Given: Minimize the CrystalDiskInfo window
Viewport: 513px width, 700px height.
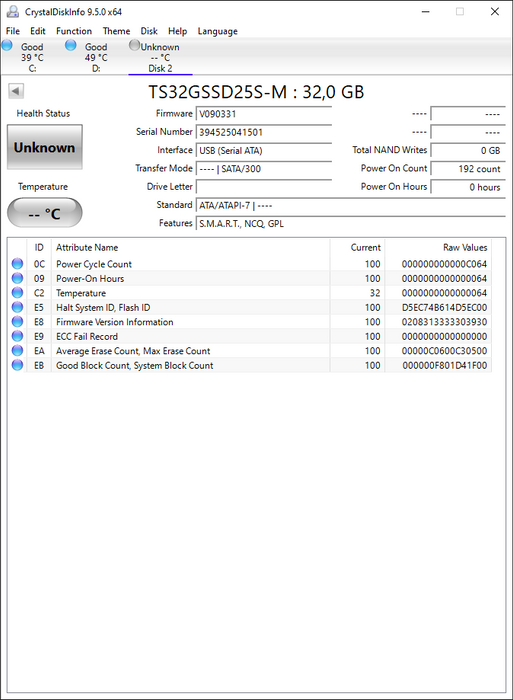Looking at the screenshot, I should coord(425,12).
